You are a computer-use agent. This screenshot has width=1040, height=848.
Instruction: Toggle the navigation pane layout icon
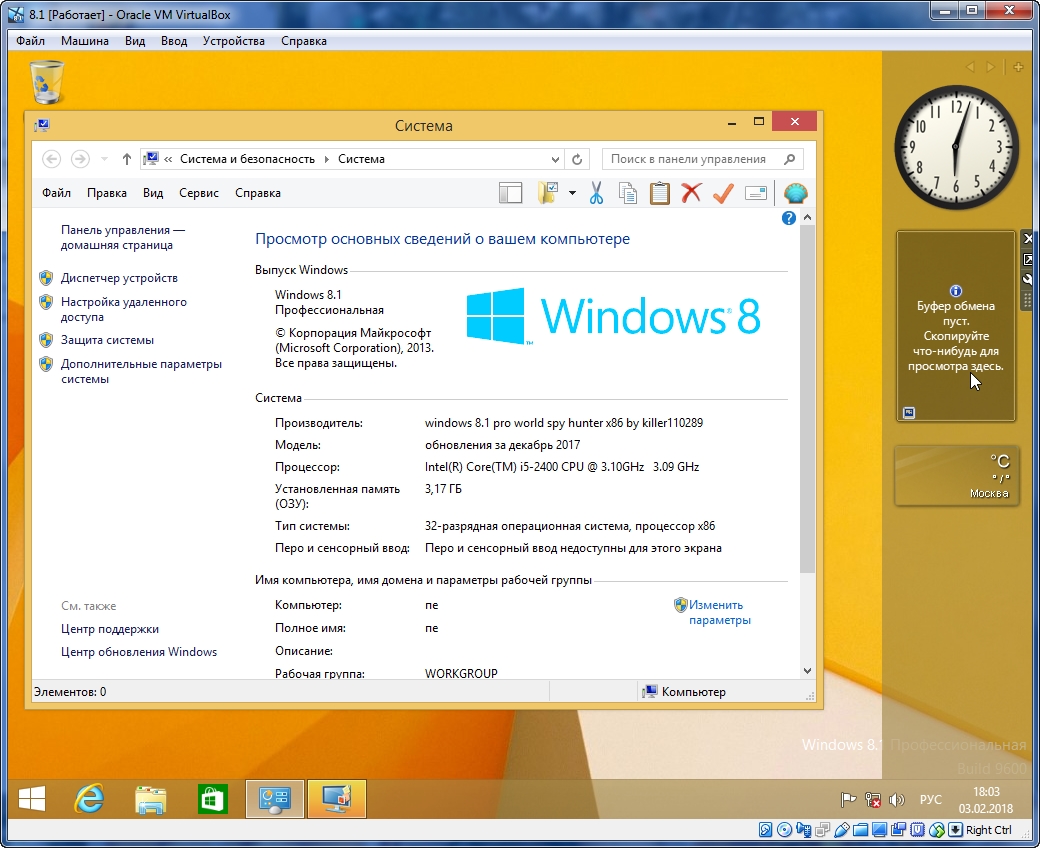[510, 193]
